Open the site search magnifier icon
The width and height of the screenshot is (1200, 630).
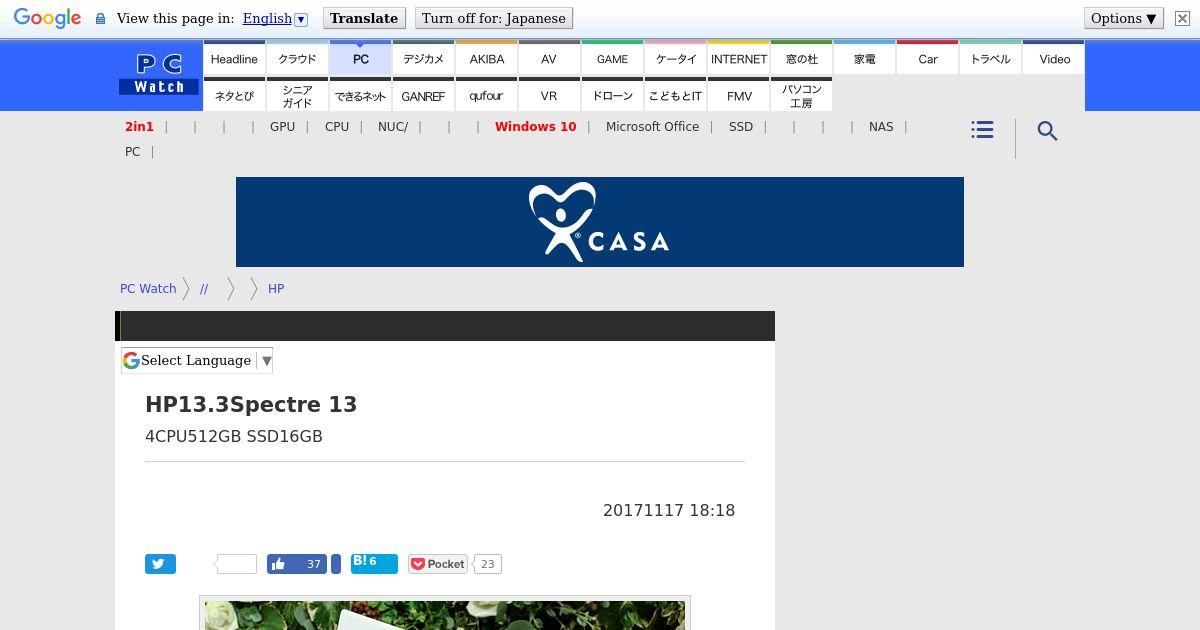click(x=1047, y=131)
